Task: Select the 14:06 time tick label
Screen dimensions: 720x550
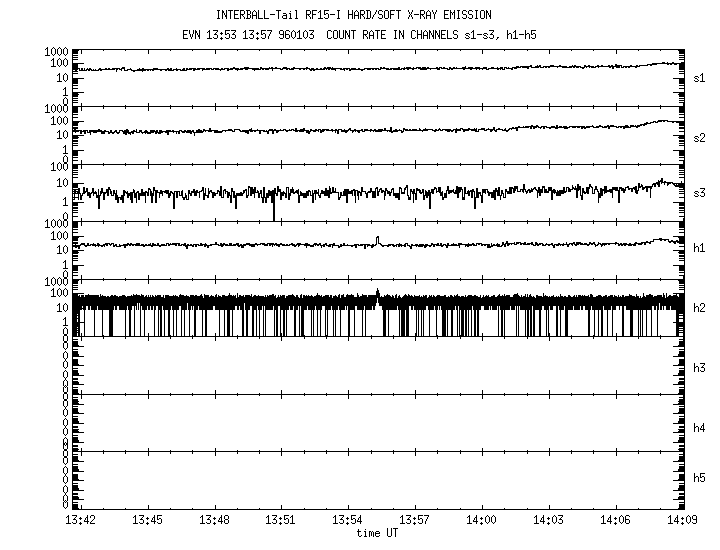Action: [616, 520]
